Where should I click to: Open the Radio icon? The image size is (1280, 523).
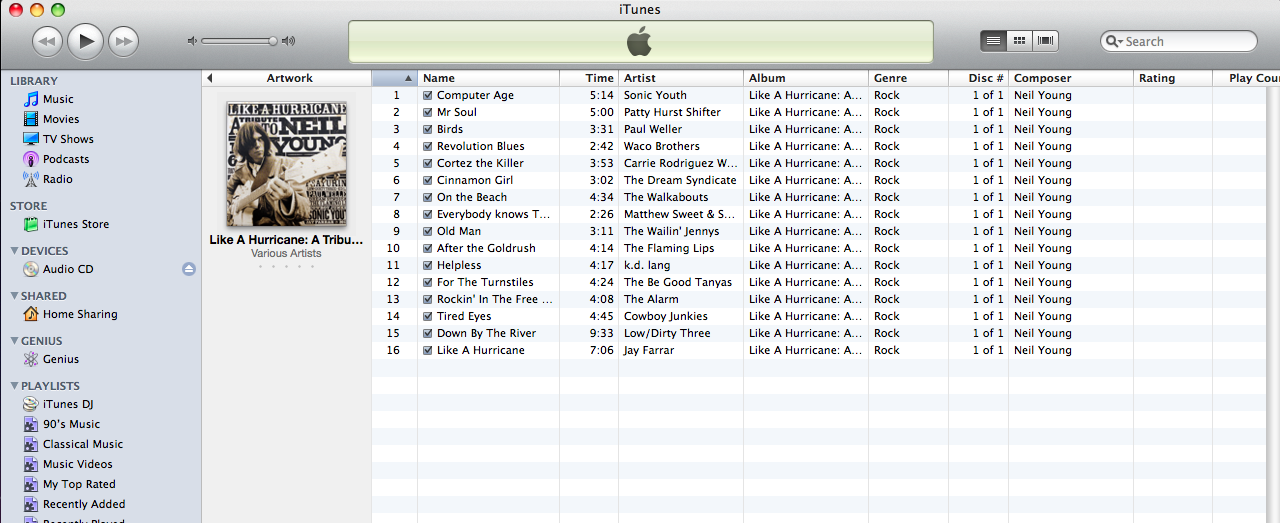pyautogui.click(x=31, y=179)
